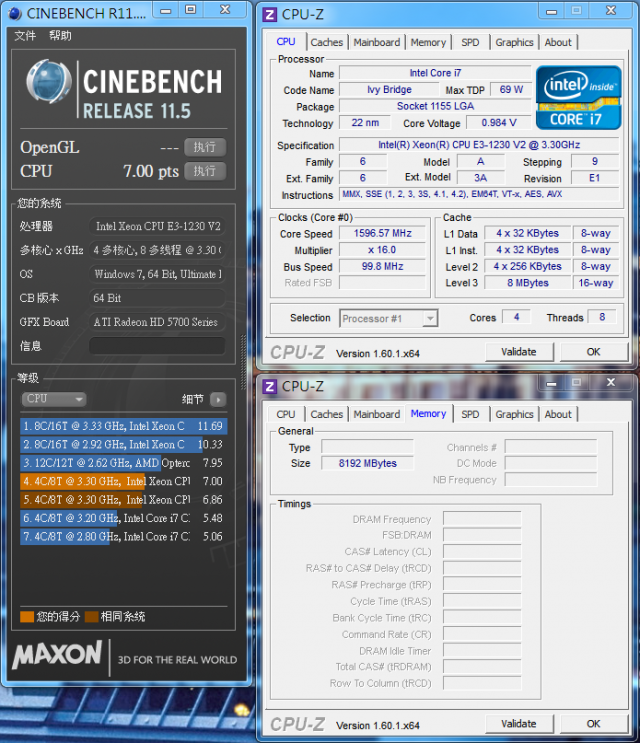Open the Memory tab in top CPU-Z window
This screenshot has width=640, height=744.
428,42
